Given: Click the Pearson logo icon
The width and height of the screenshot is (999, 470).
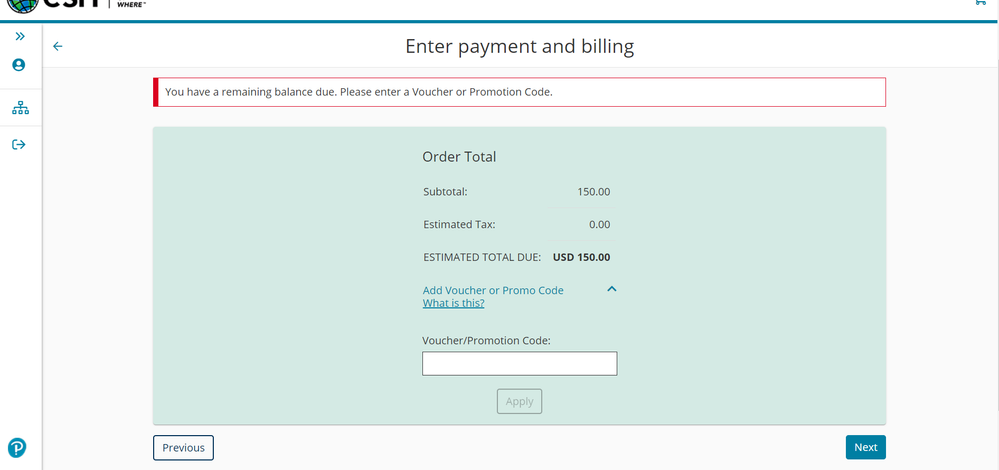Looking at the screenshot, I should (x=17, y=447).
